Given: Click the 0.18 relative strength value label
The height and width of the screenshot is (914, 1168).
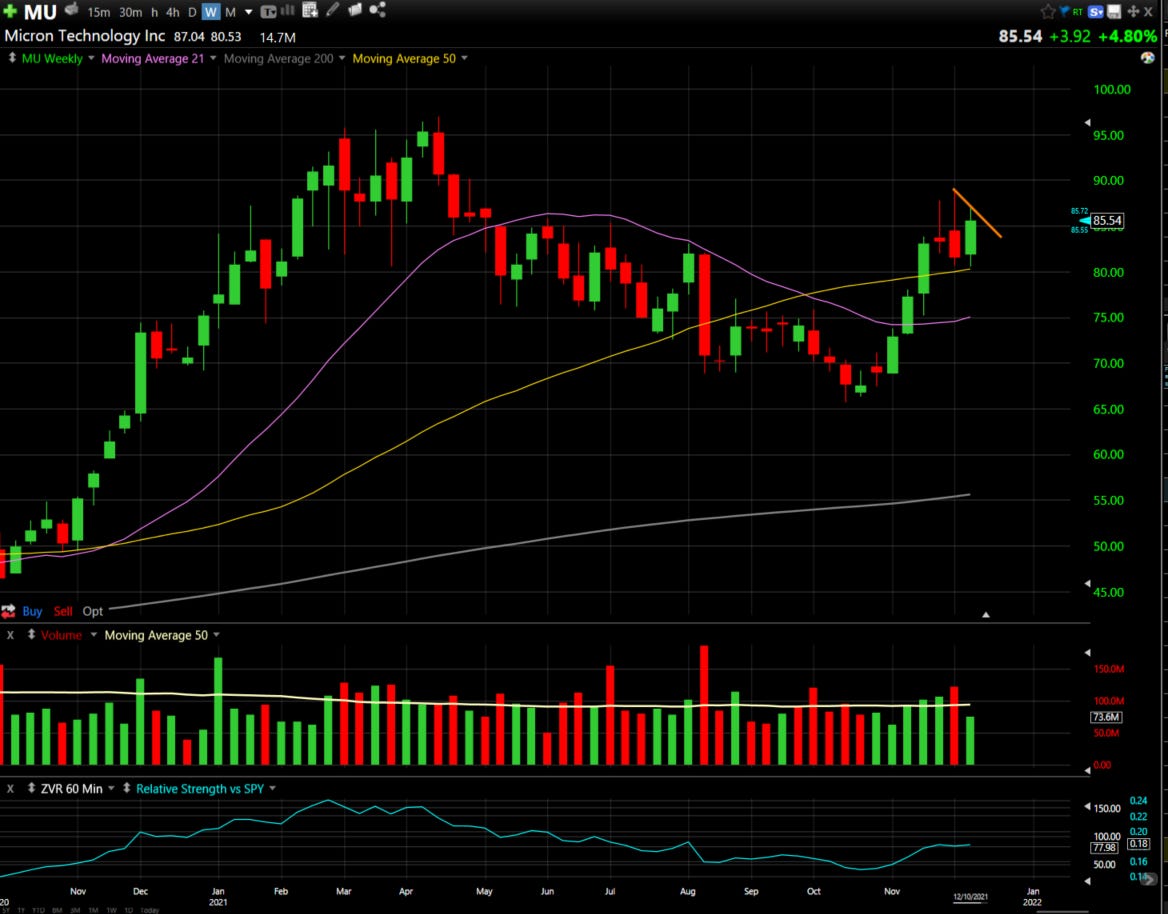Looking at the screenshot, I should (x=1138, y=844).
